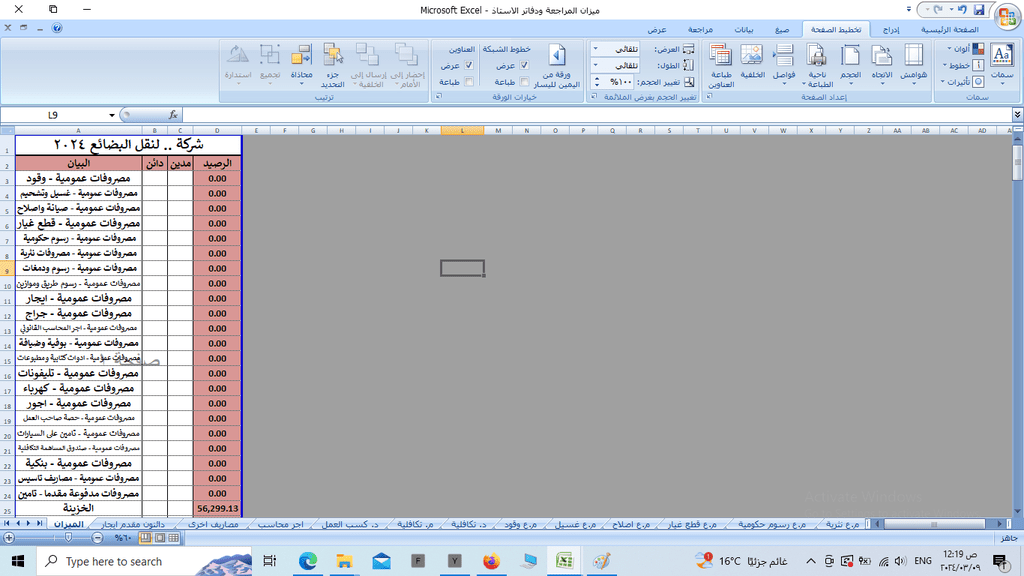The height and width of the screenshot is (576, 1024).
Task: Open the Scale to Fit dialog launcher
Action: tap(594, 97)
